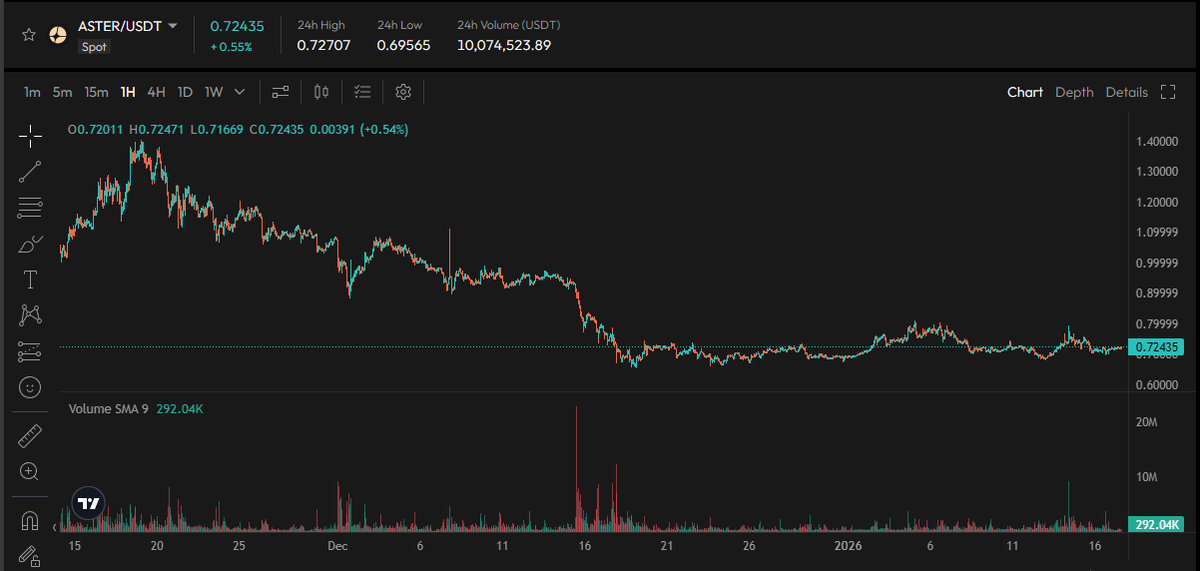Click the 24h High value 0.72707
1200x571 pixels.
coord(324,45)
